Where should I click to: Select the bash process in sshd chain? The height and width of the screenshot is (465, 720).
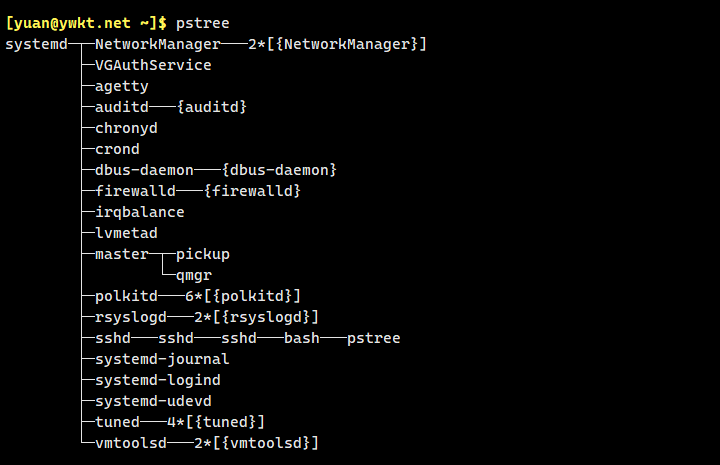302,338
